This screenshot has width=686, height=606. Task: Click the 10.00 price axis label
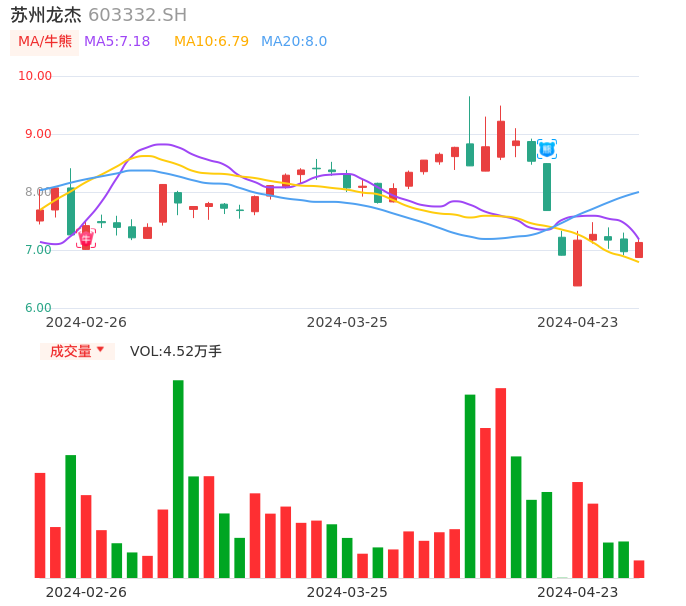point(35,76)
